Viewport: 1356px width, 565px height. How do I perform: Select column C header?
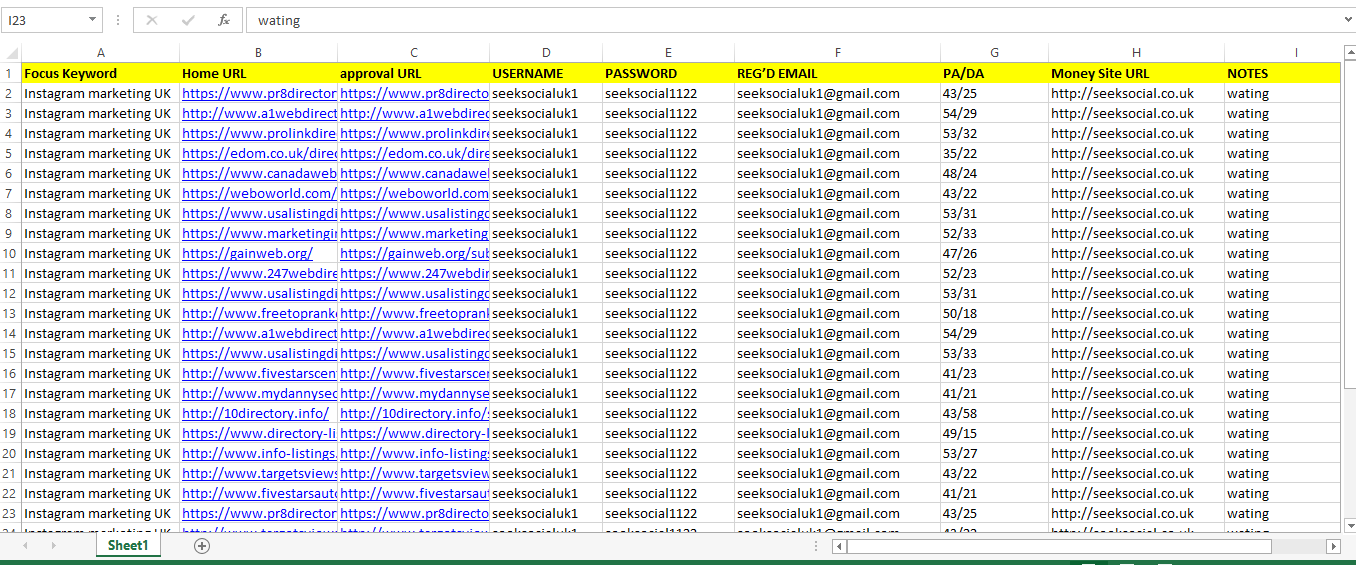pyautogui.click(x=413, y=53)
